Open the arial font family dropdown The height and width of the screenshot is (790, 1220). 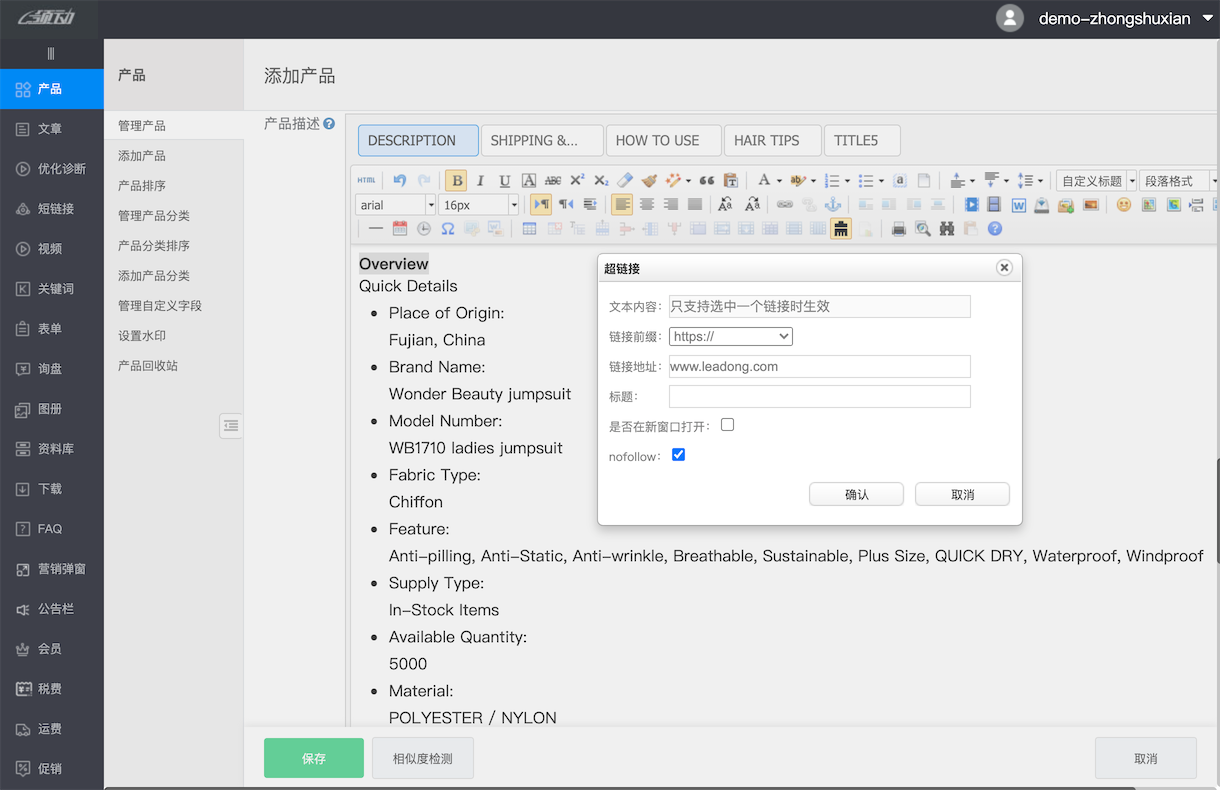pyautogui.click(x=396, y=205)
